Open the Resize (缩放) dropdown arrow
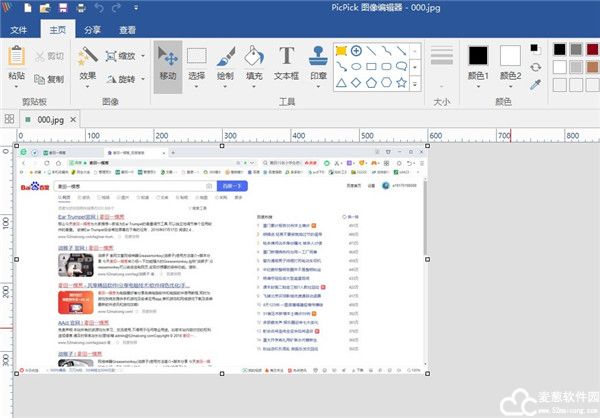 pos(141,57)
